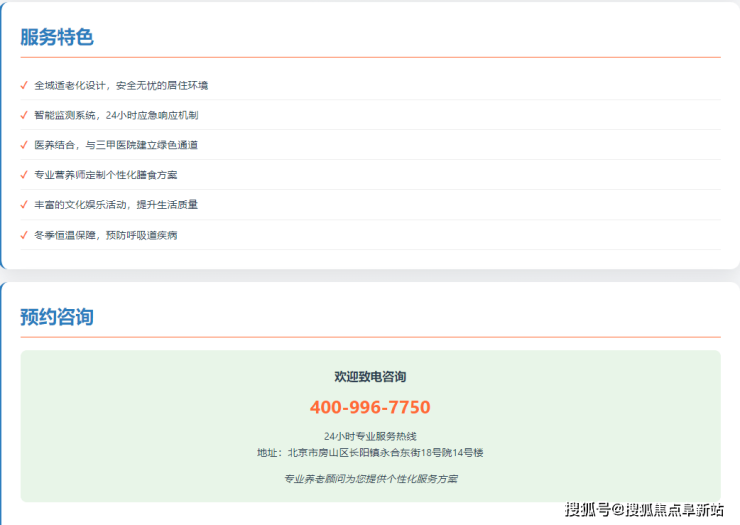Click the 北京市房山区长阳镇 address line

pos(370,453)
